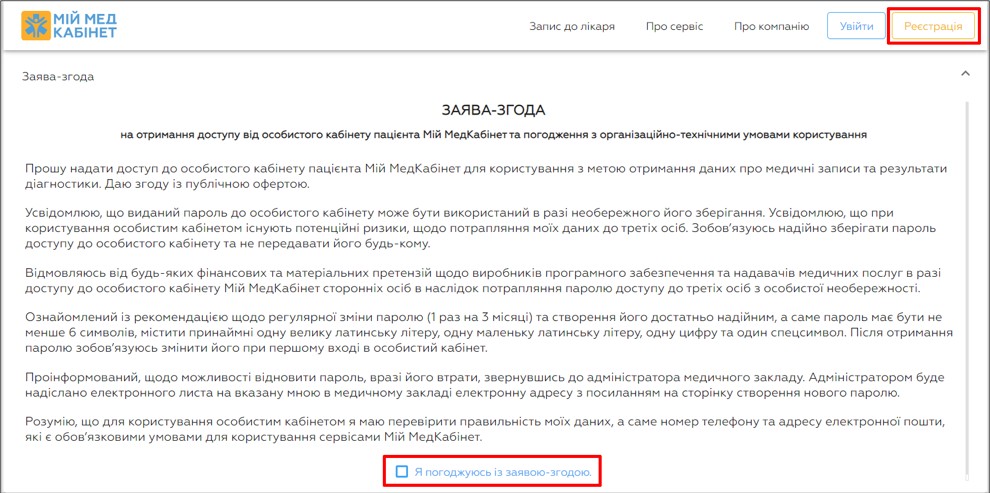Tick the consent agreement checkbox
The height and width of the screenshot is (493, 990).
[402, 471]
